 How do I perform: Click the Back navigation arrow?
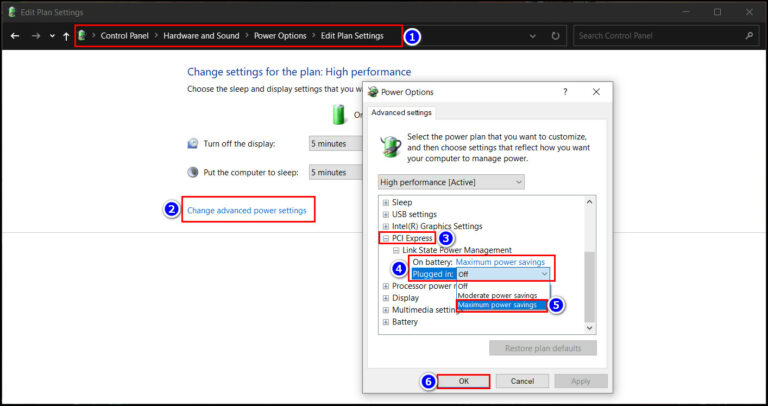pos(15,36)
